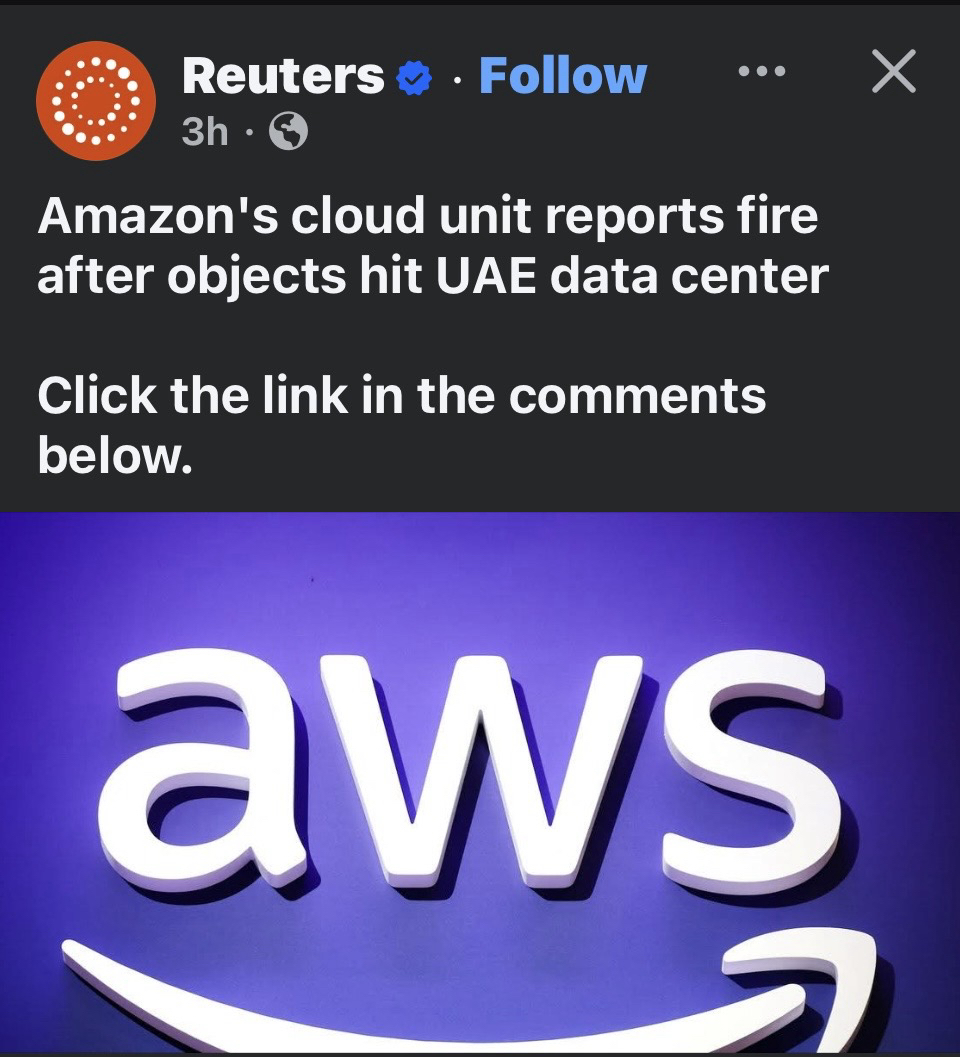The height and width of the screenshot is (1057, 960).
Task: Open the Reuters orange dotted-circle profile picture
Action: click(96, 101)
